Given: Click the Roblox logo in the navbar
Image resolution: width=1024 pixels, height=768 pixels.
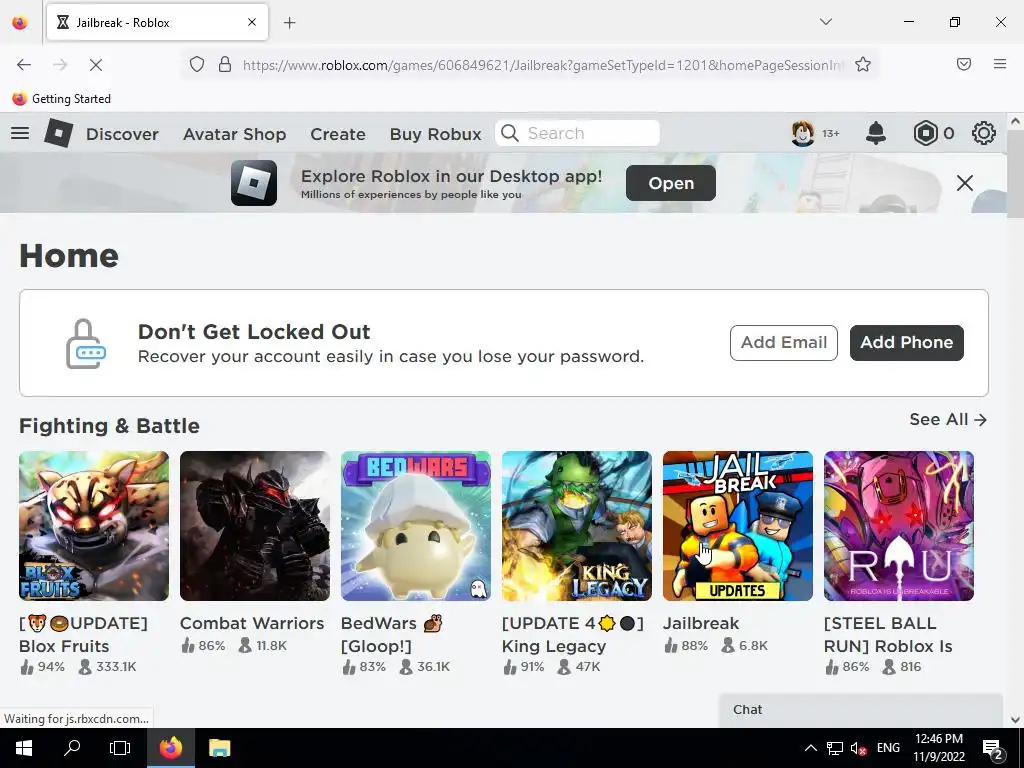Looking at the screenshot, I should click(58, 133).
